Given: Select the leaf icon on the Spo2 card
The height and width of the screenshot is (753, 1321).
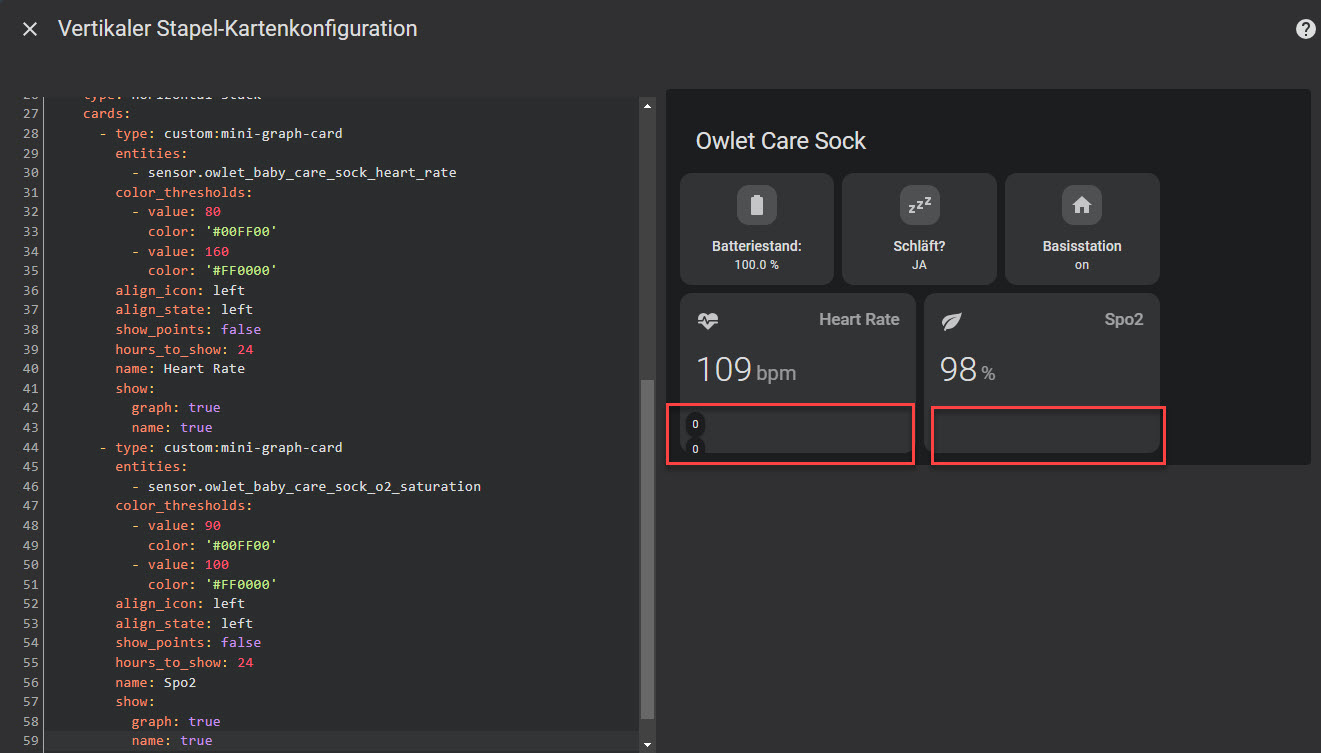Looking at the screenshot, I should (950, 320).
